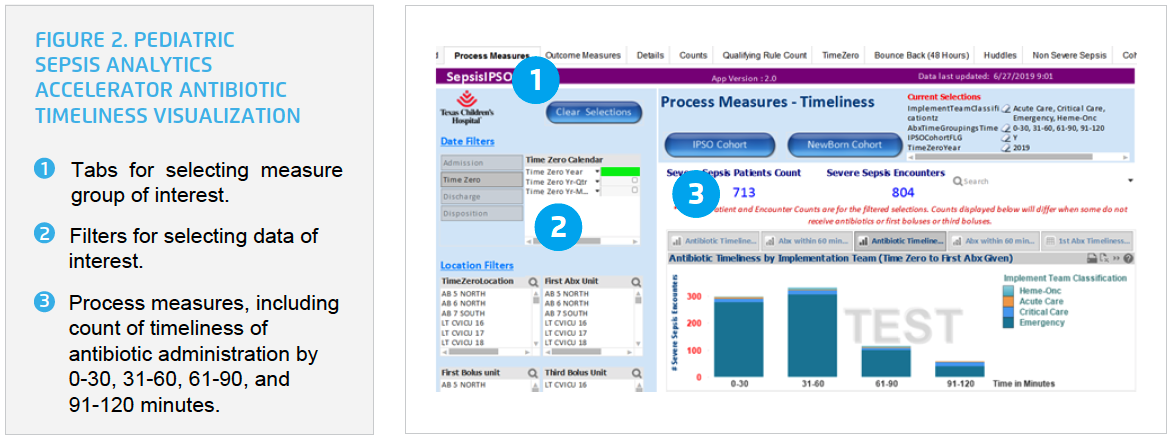Screen dimensions: 1173x438
Task: Click the Location Filters link
Action: click(x=477, y=265)
